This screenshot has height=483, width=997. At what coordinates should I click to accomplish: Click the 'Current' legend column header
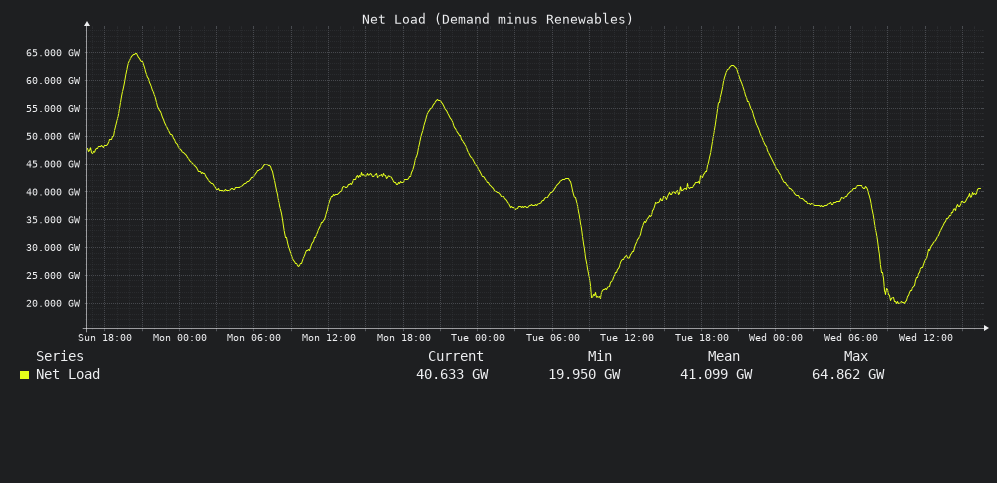point(456,357)
